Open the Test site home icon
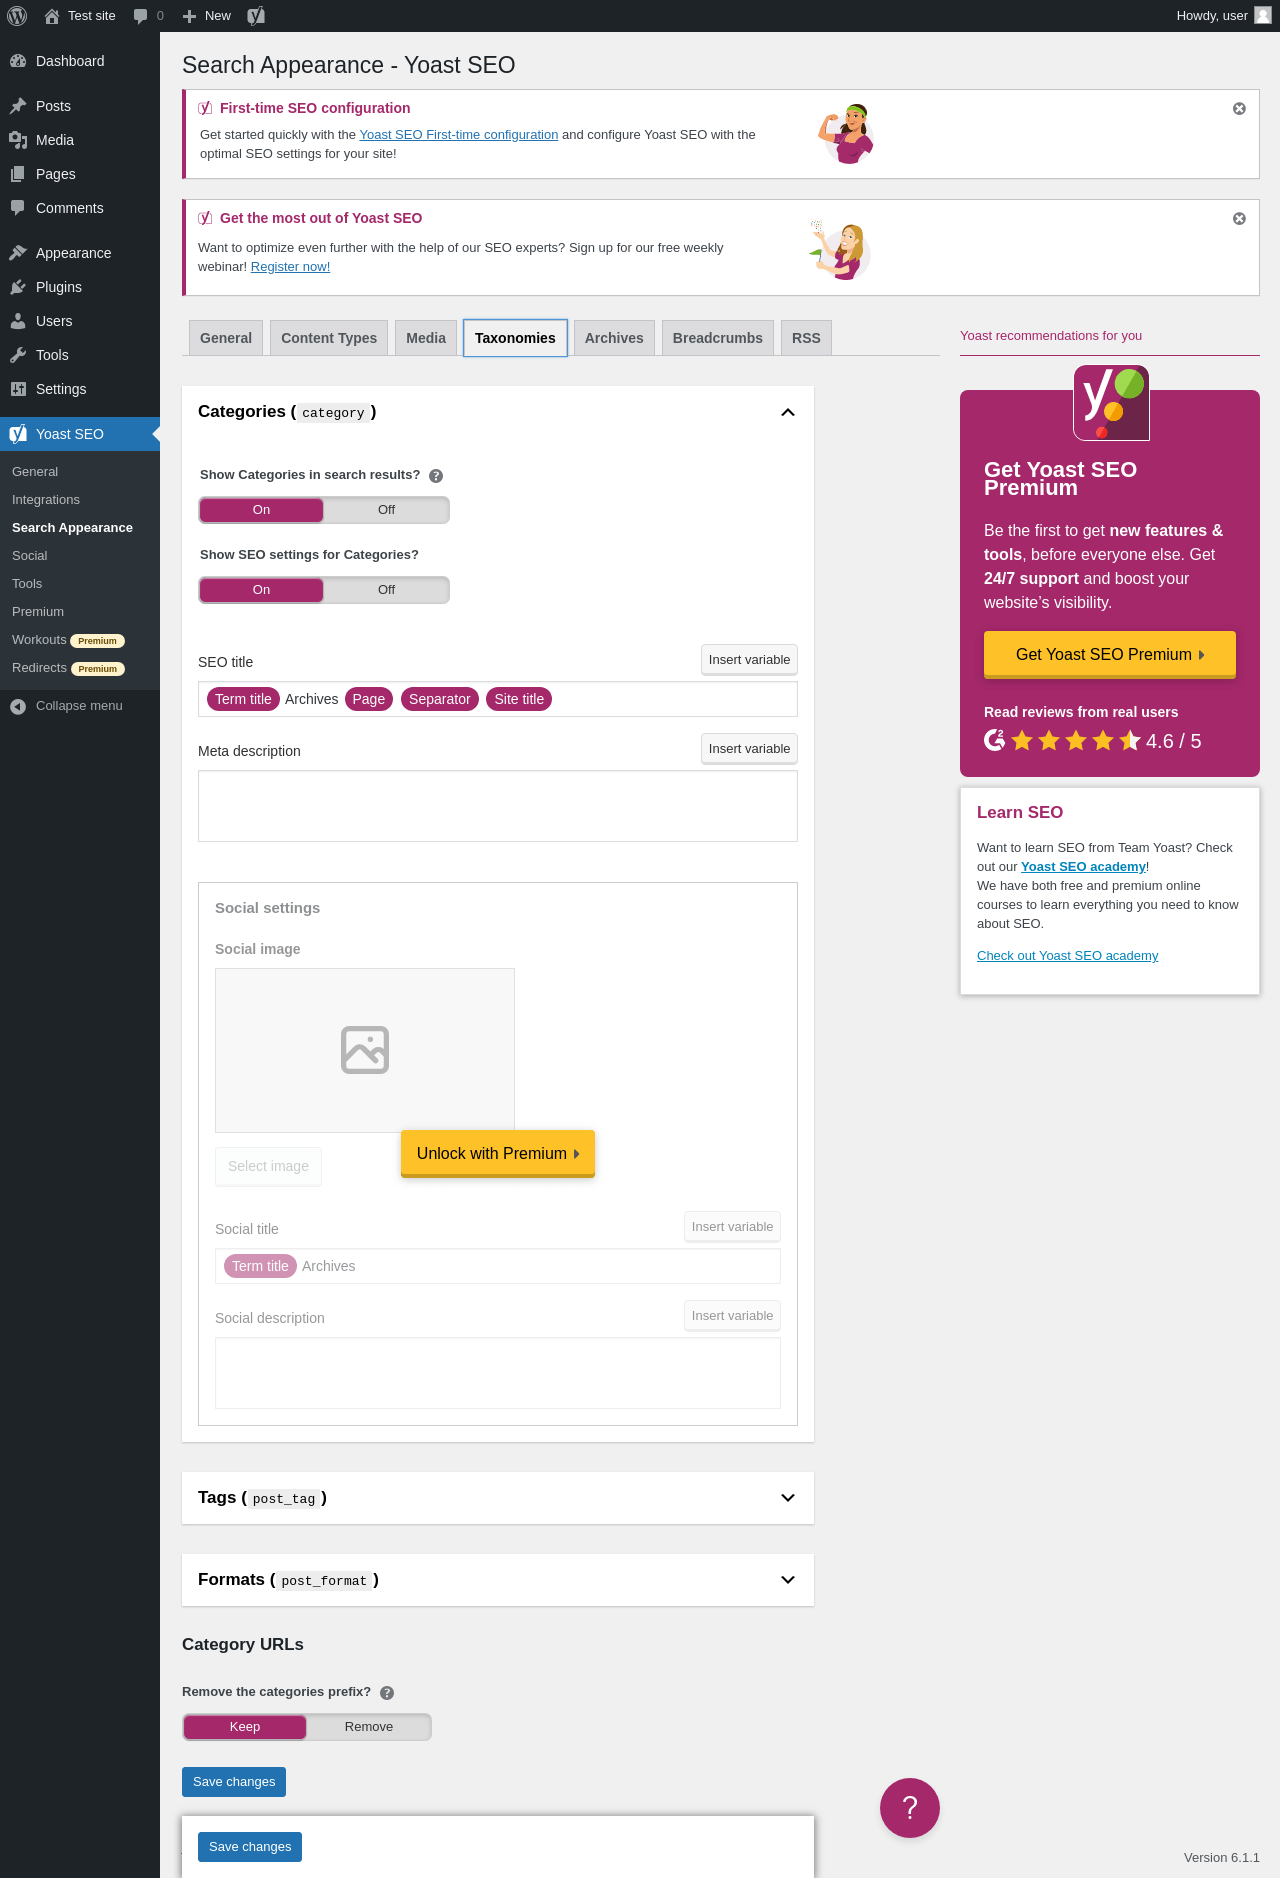 [52, 16]
